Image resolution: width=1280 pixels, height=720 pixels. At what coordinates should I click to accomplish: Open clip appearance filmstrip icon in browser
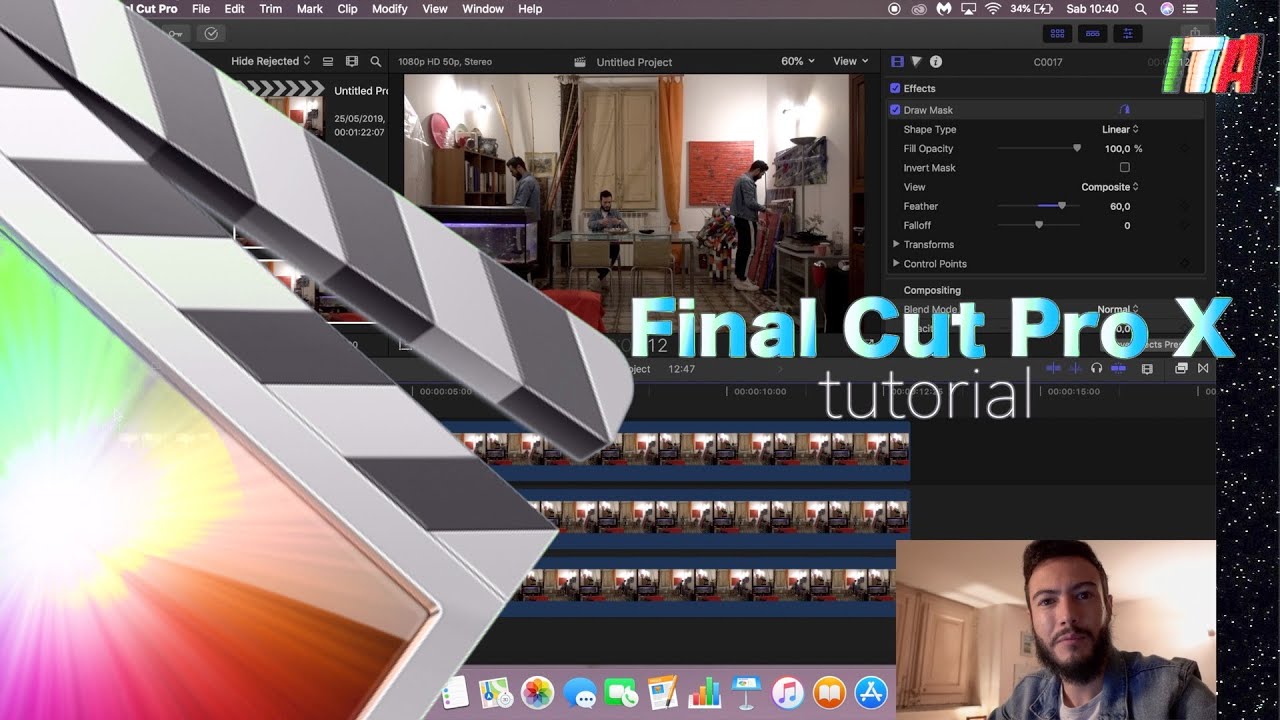click(352, 62)
